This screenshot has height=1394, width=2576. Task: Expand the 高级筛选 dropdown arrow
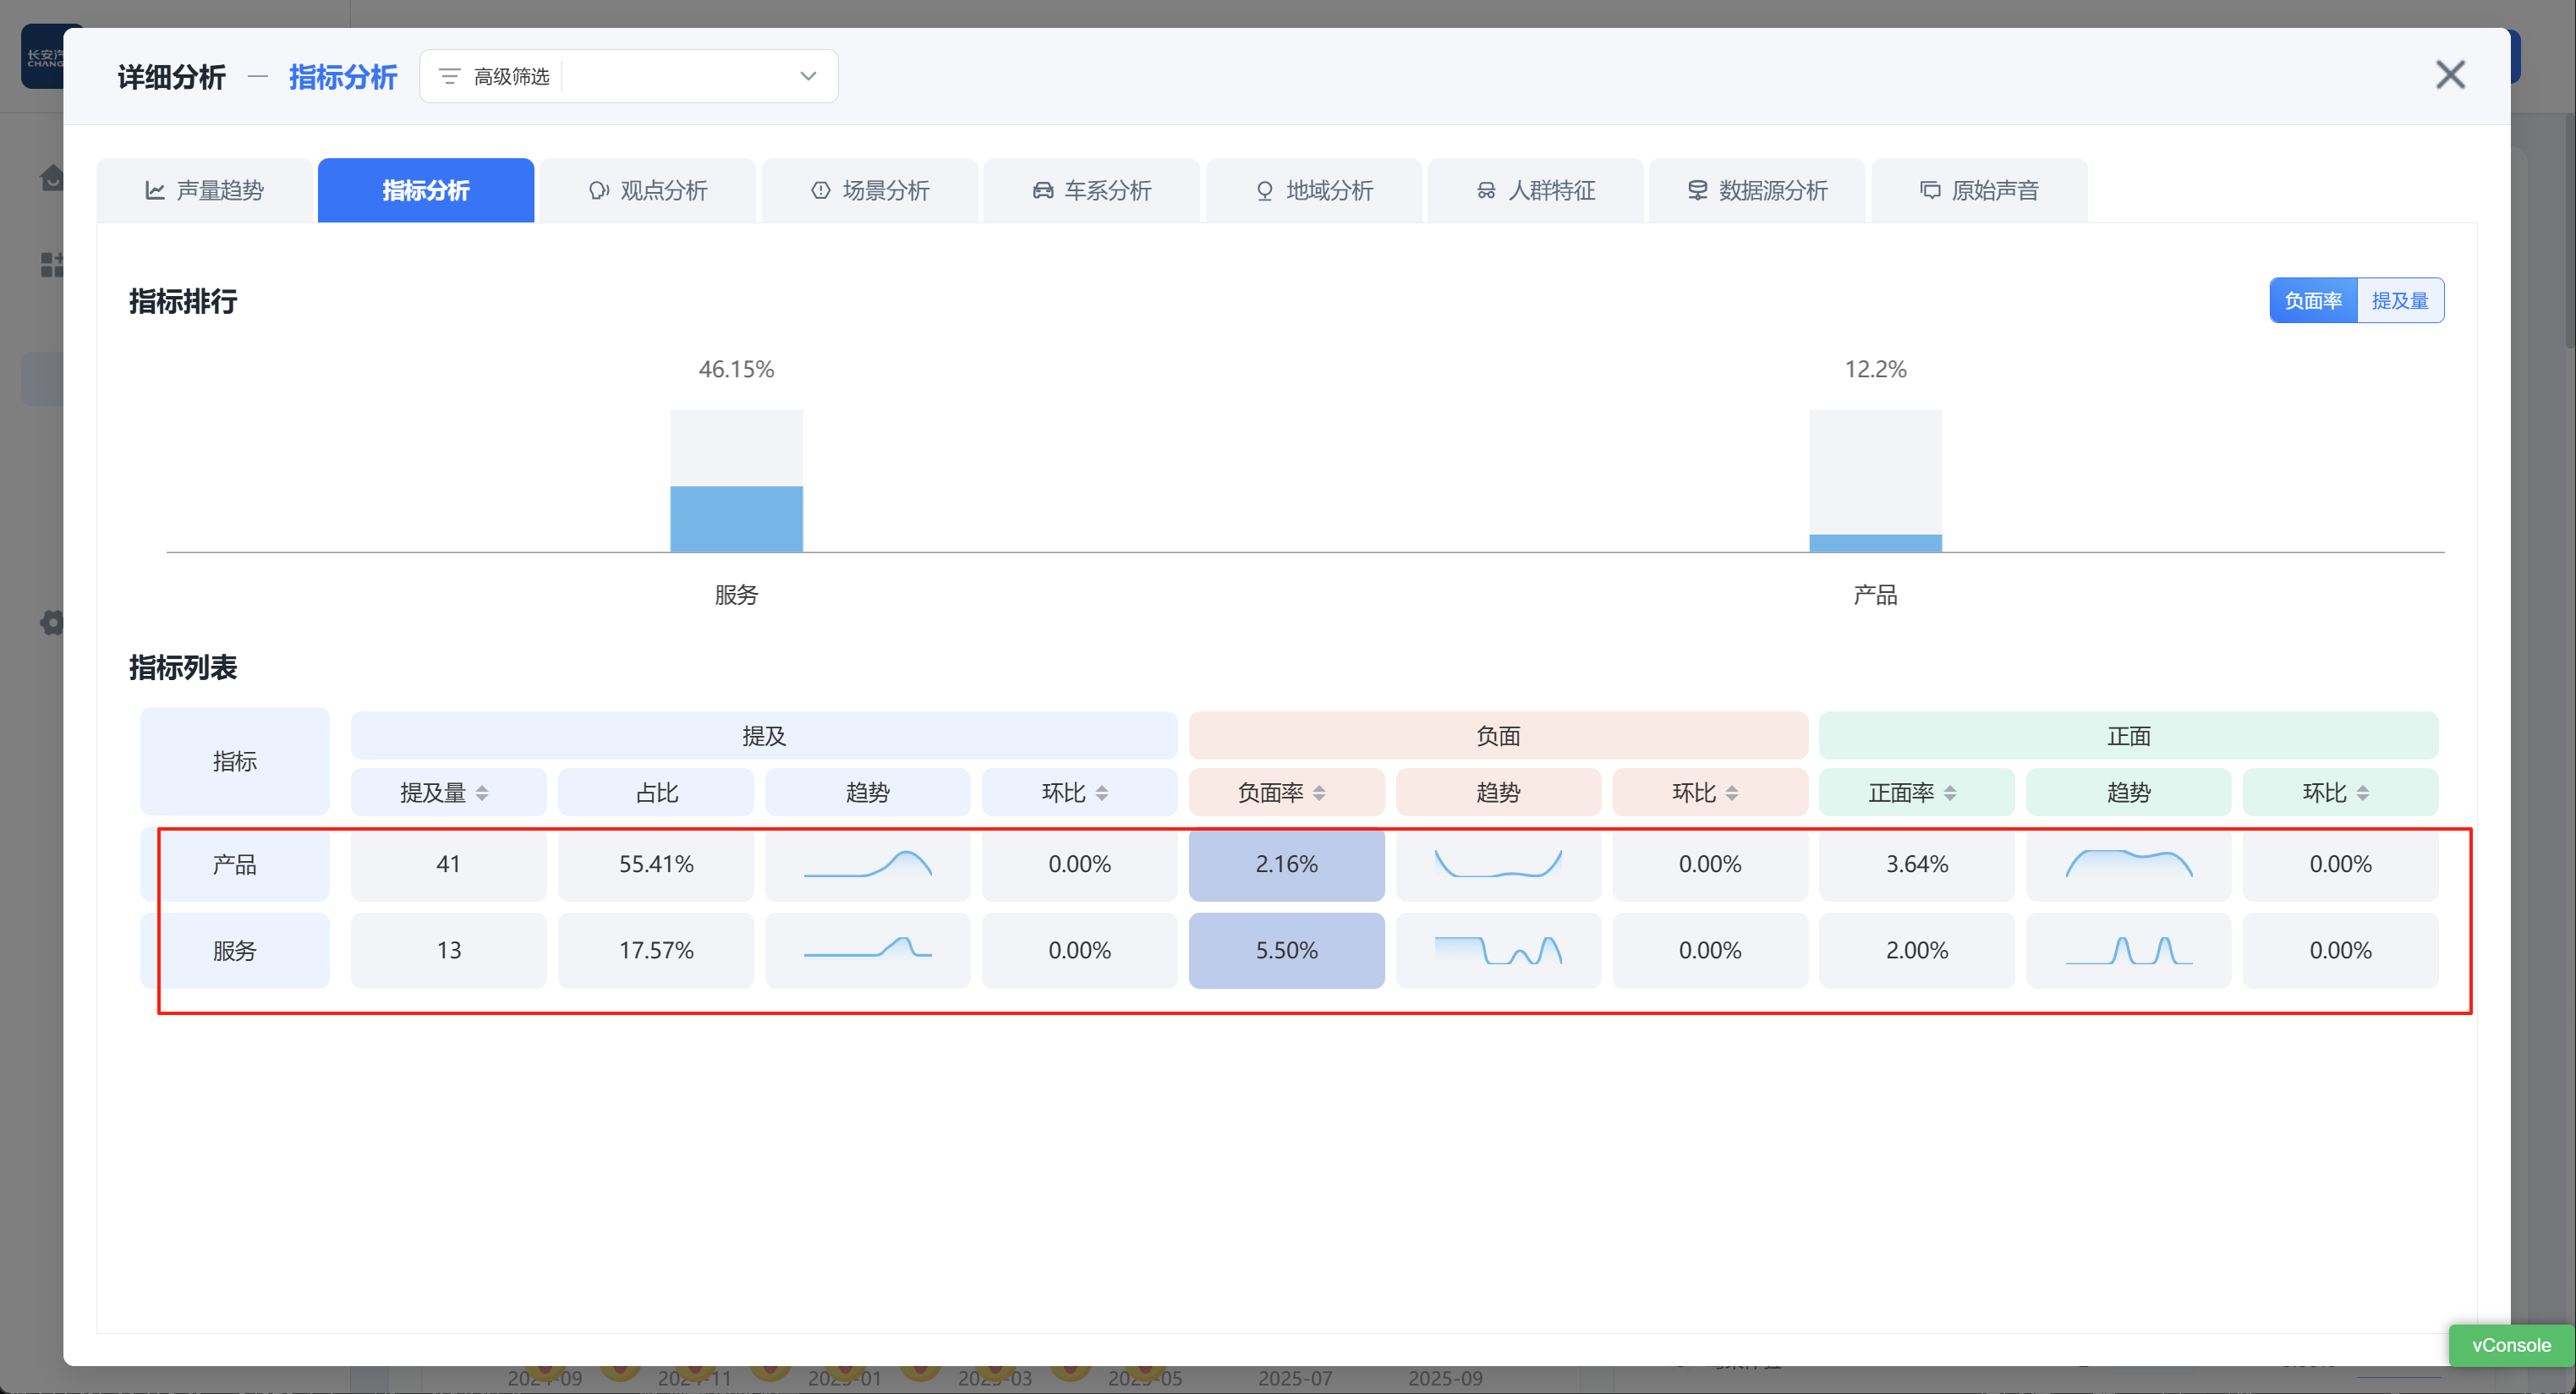pos(808,76)
